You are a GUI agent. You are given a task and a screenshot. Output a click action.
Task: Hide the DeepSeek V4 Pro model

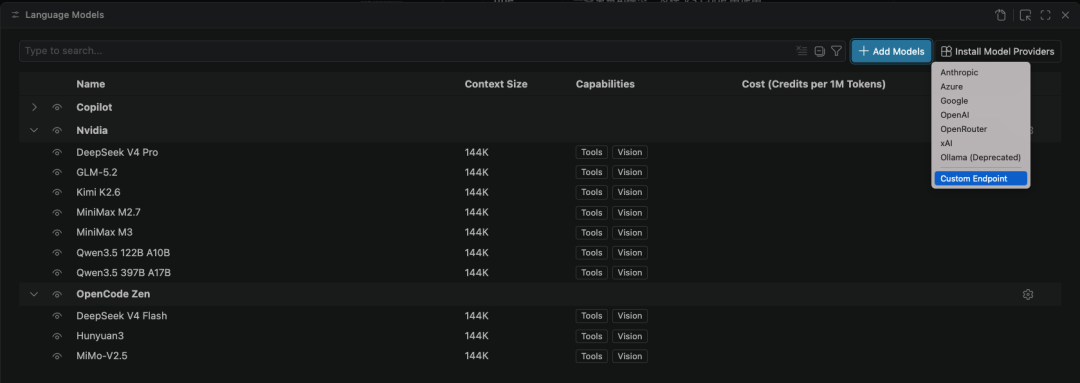coord(57,152)
